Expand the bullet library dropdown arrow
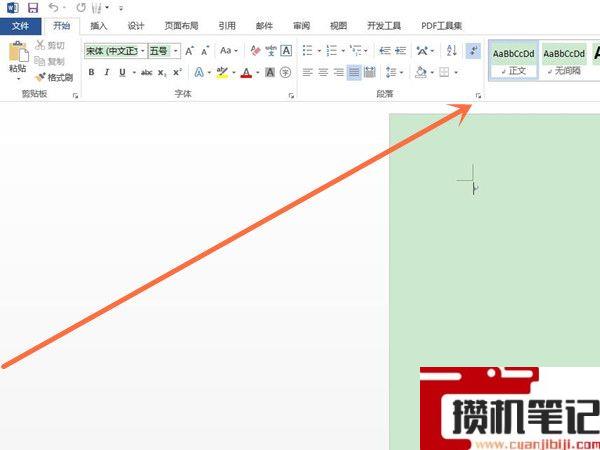This screenshot has height=450, width=600. 319,51
